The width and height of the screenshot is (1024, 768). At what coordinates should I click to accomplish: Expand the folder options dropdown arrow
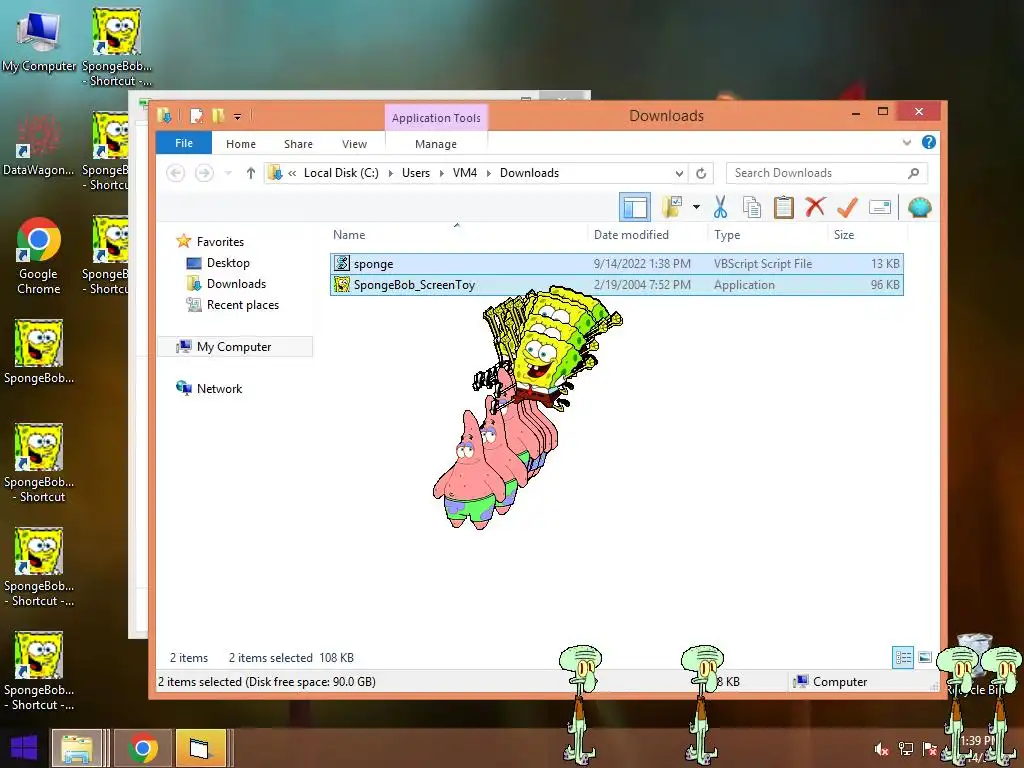pyautogui.click(x=696, y=208)
